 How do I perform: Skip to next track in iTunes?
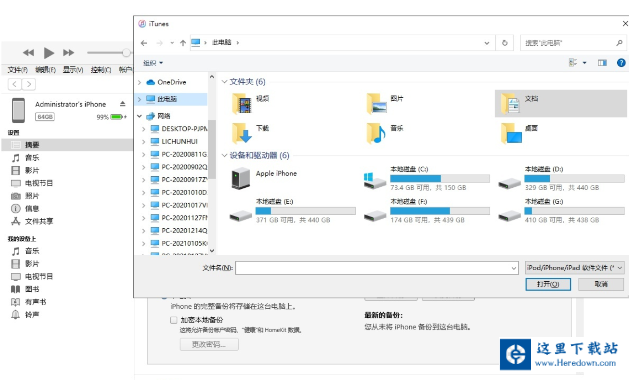pyautogui.click(x=69, y=53)
